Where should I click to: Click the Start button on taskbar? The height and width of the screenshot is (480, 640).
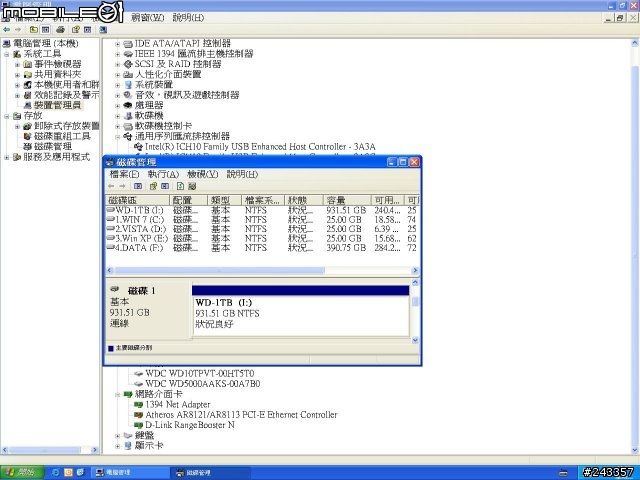[22, 472]
